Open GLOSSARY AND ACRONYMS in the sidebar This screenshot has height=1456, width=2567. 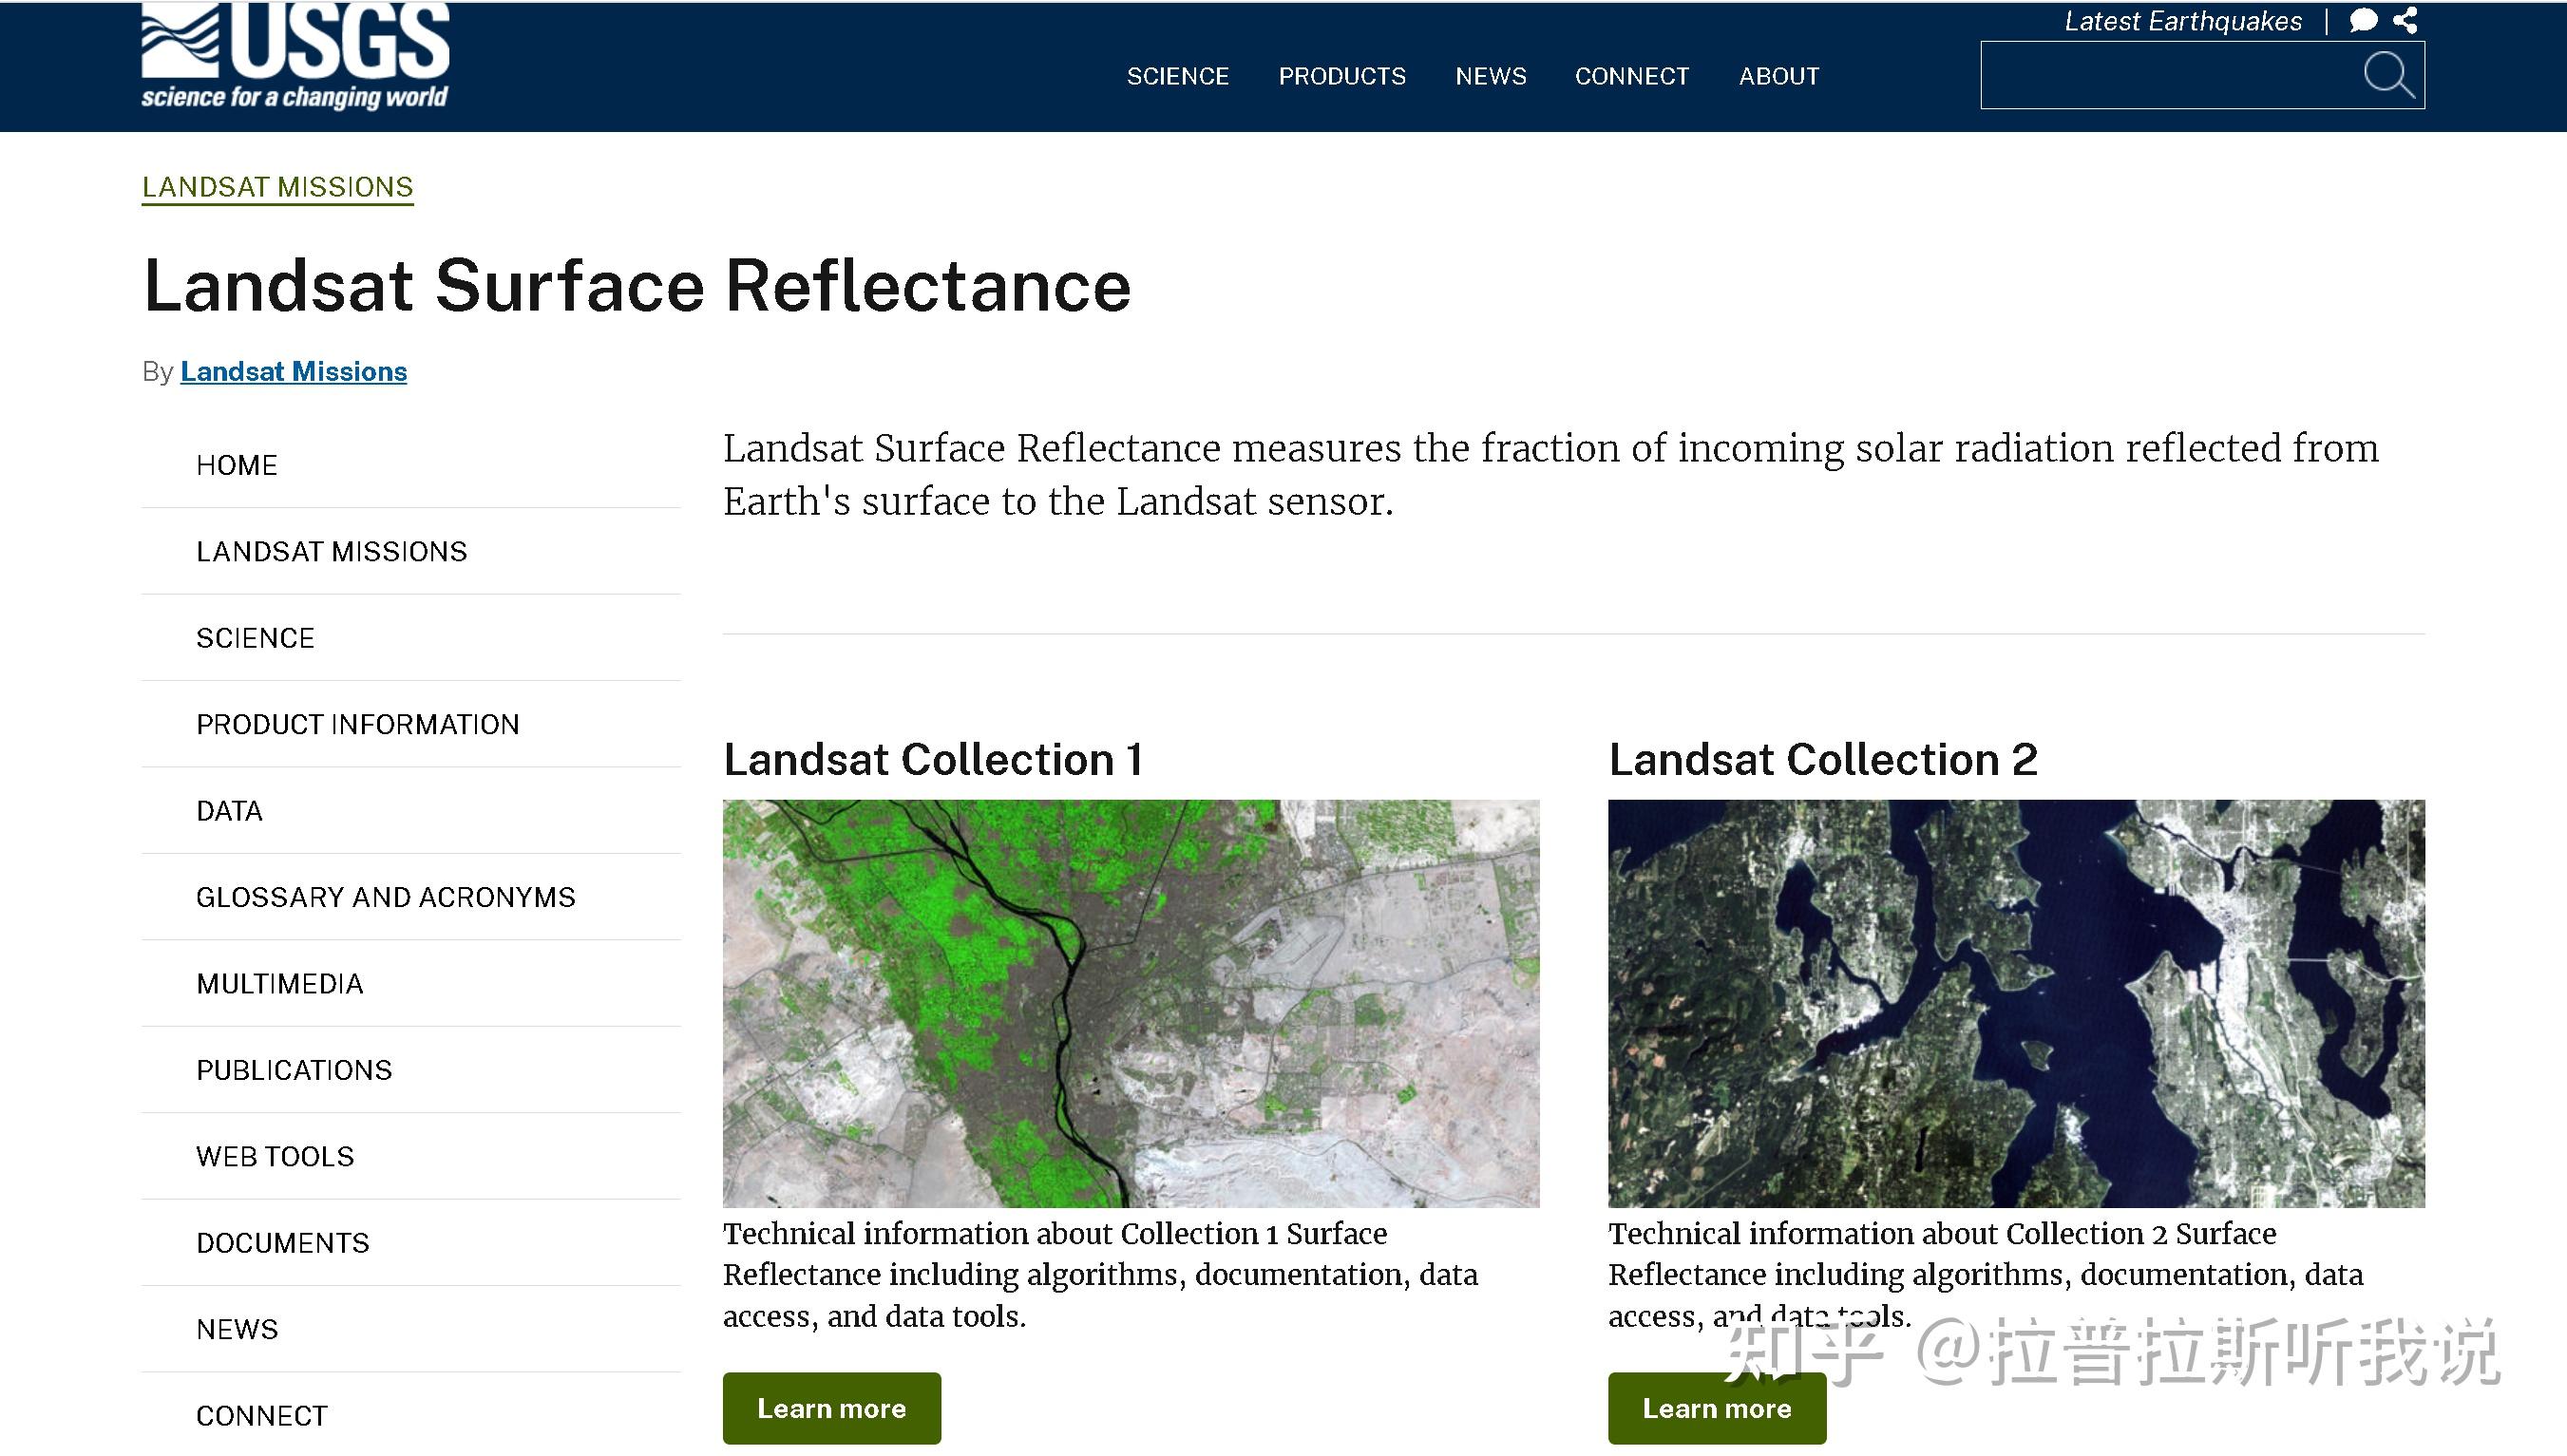(x=386, y=897)
